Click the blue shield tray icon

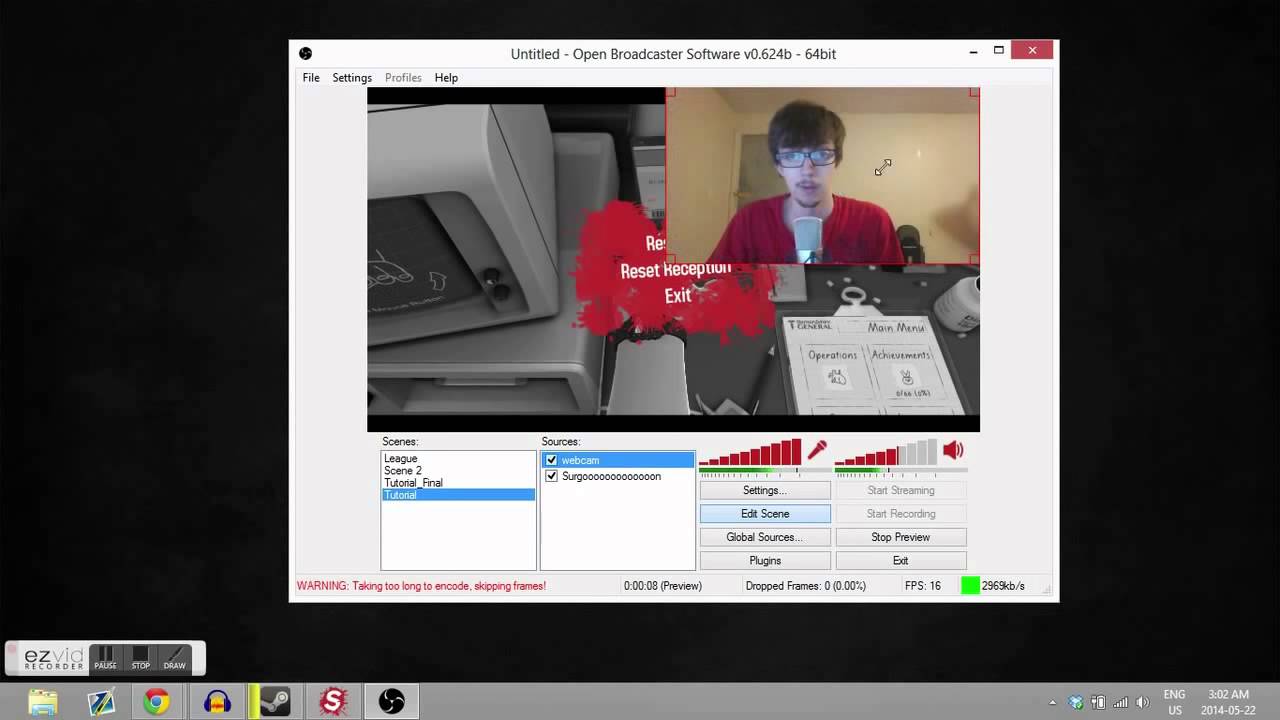[1076, 702]
